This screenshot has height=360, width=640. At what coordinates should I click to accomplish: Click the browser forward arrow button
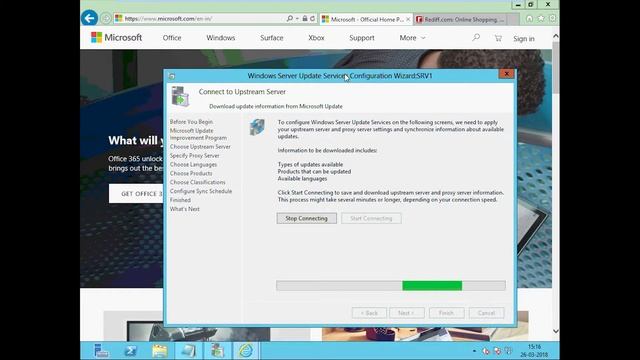[106, 18]
